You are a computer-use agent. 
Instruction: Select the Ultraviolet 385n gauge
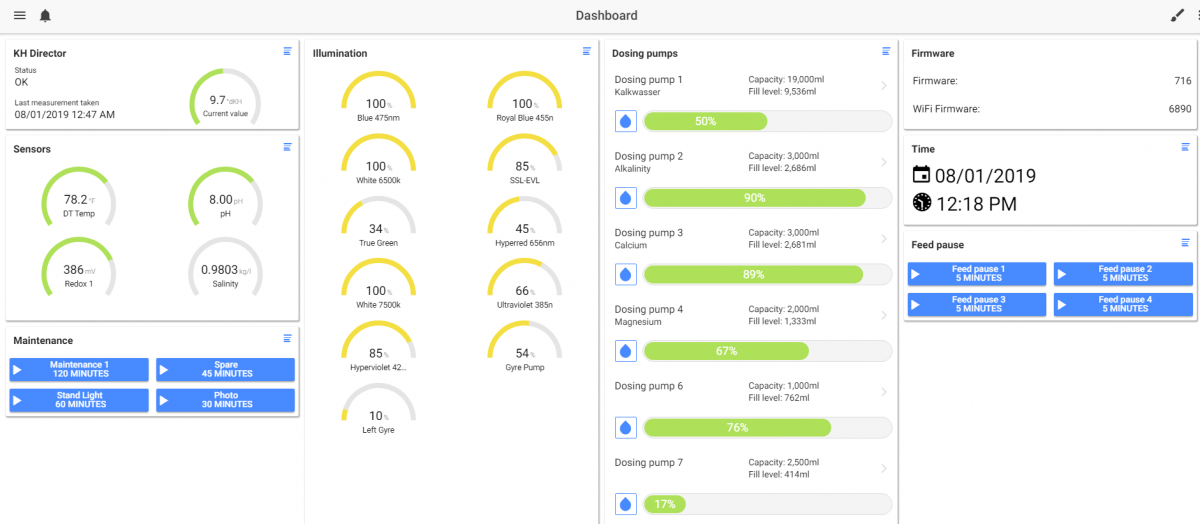(524, 286)
